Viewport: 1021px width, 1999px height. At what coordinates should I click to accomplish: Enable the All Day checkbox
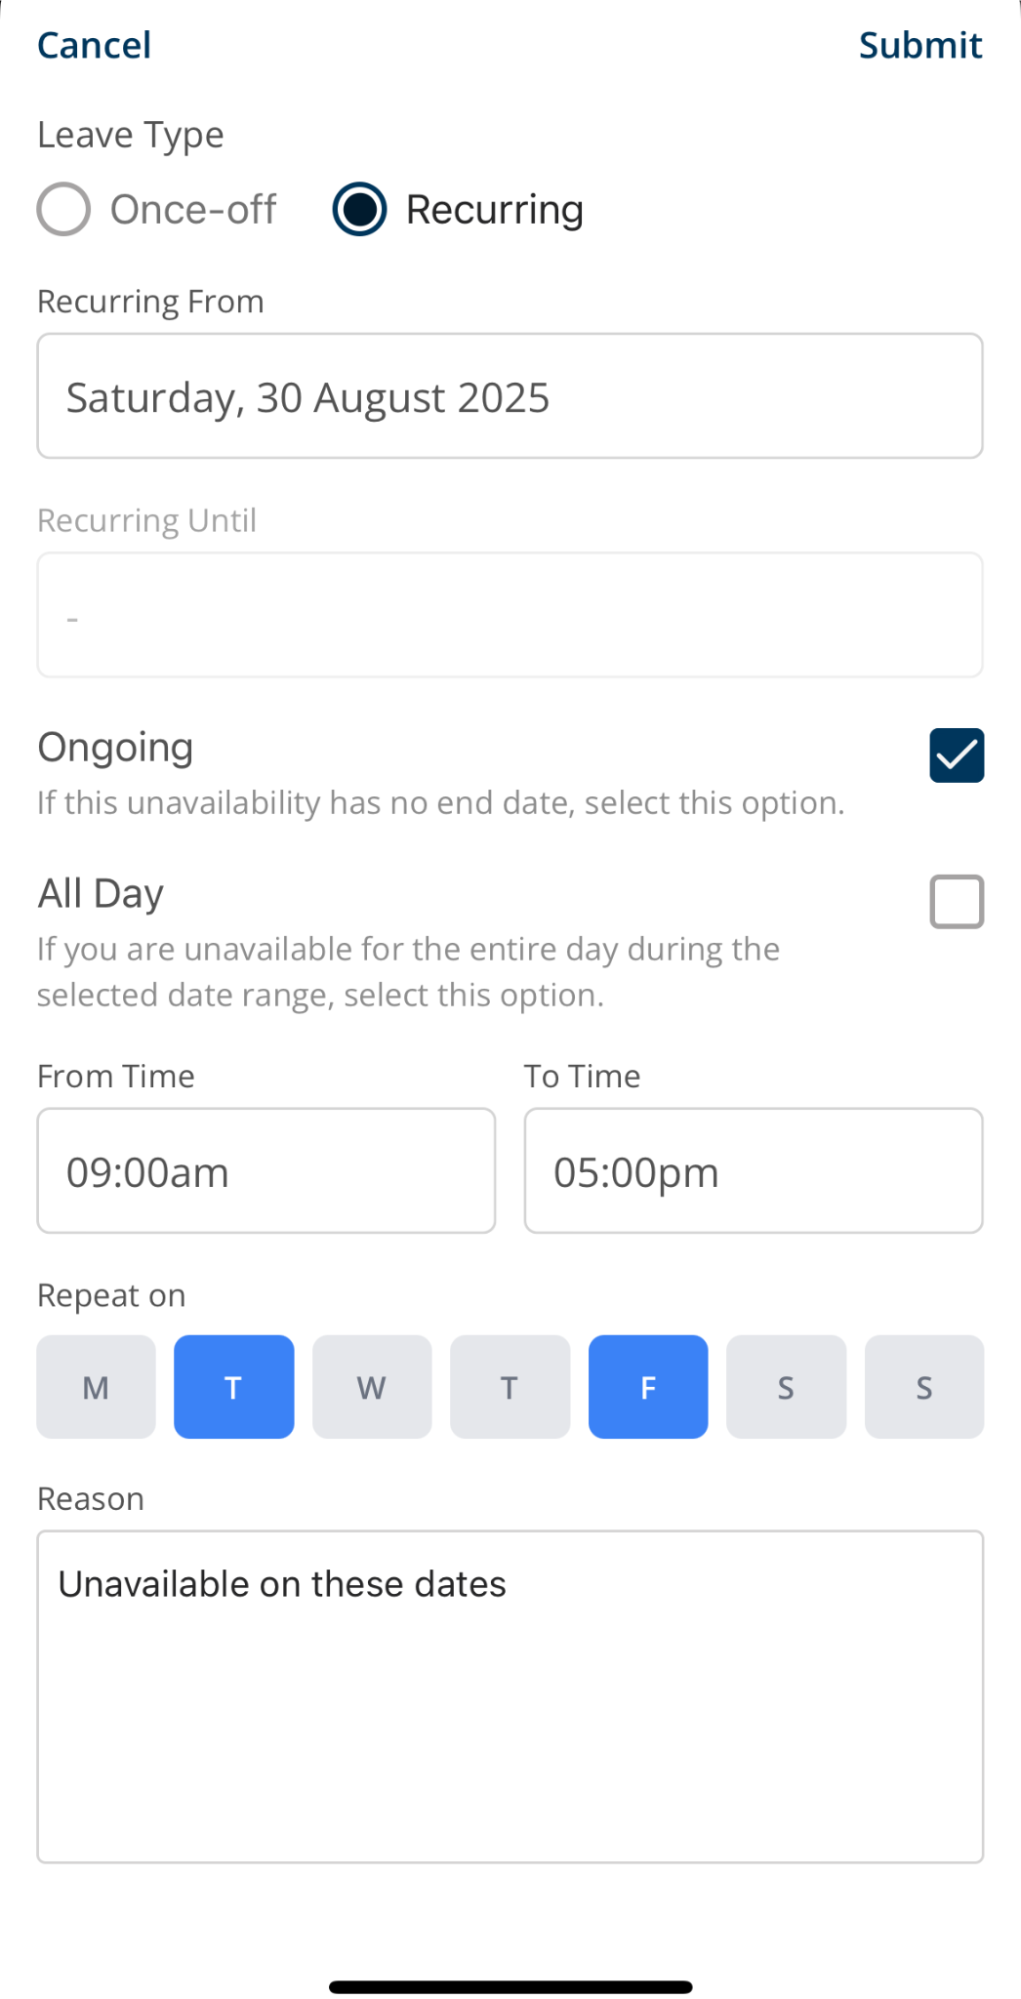(x=956, y=902)
